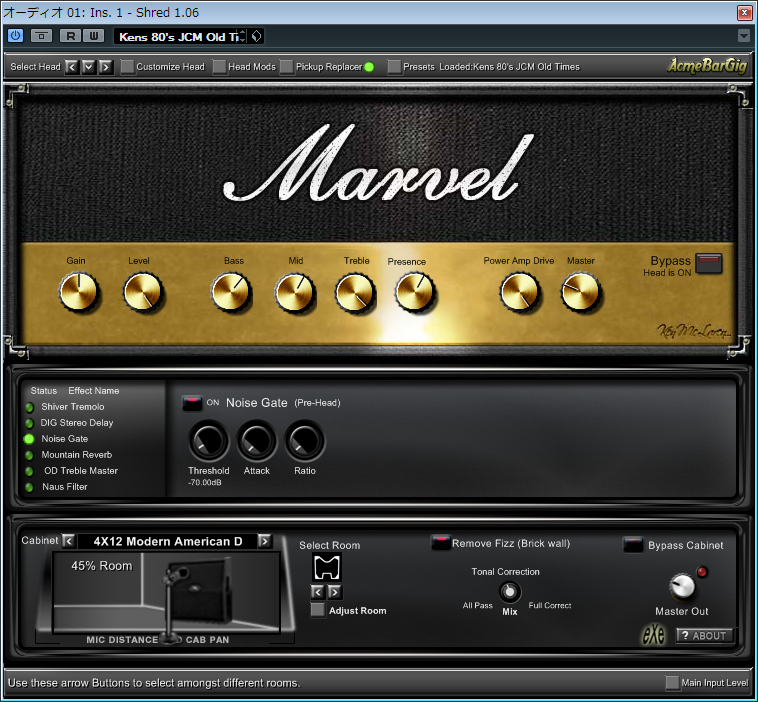Viewport: 758px width, 702px height.
Task: Click the red clip LED near Master Out
Action: pos(702,572)
